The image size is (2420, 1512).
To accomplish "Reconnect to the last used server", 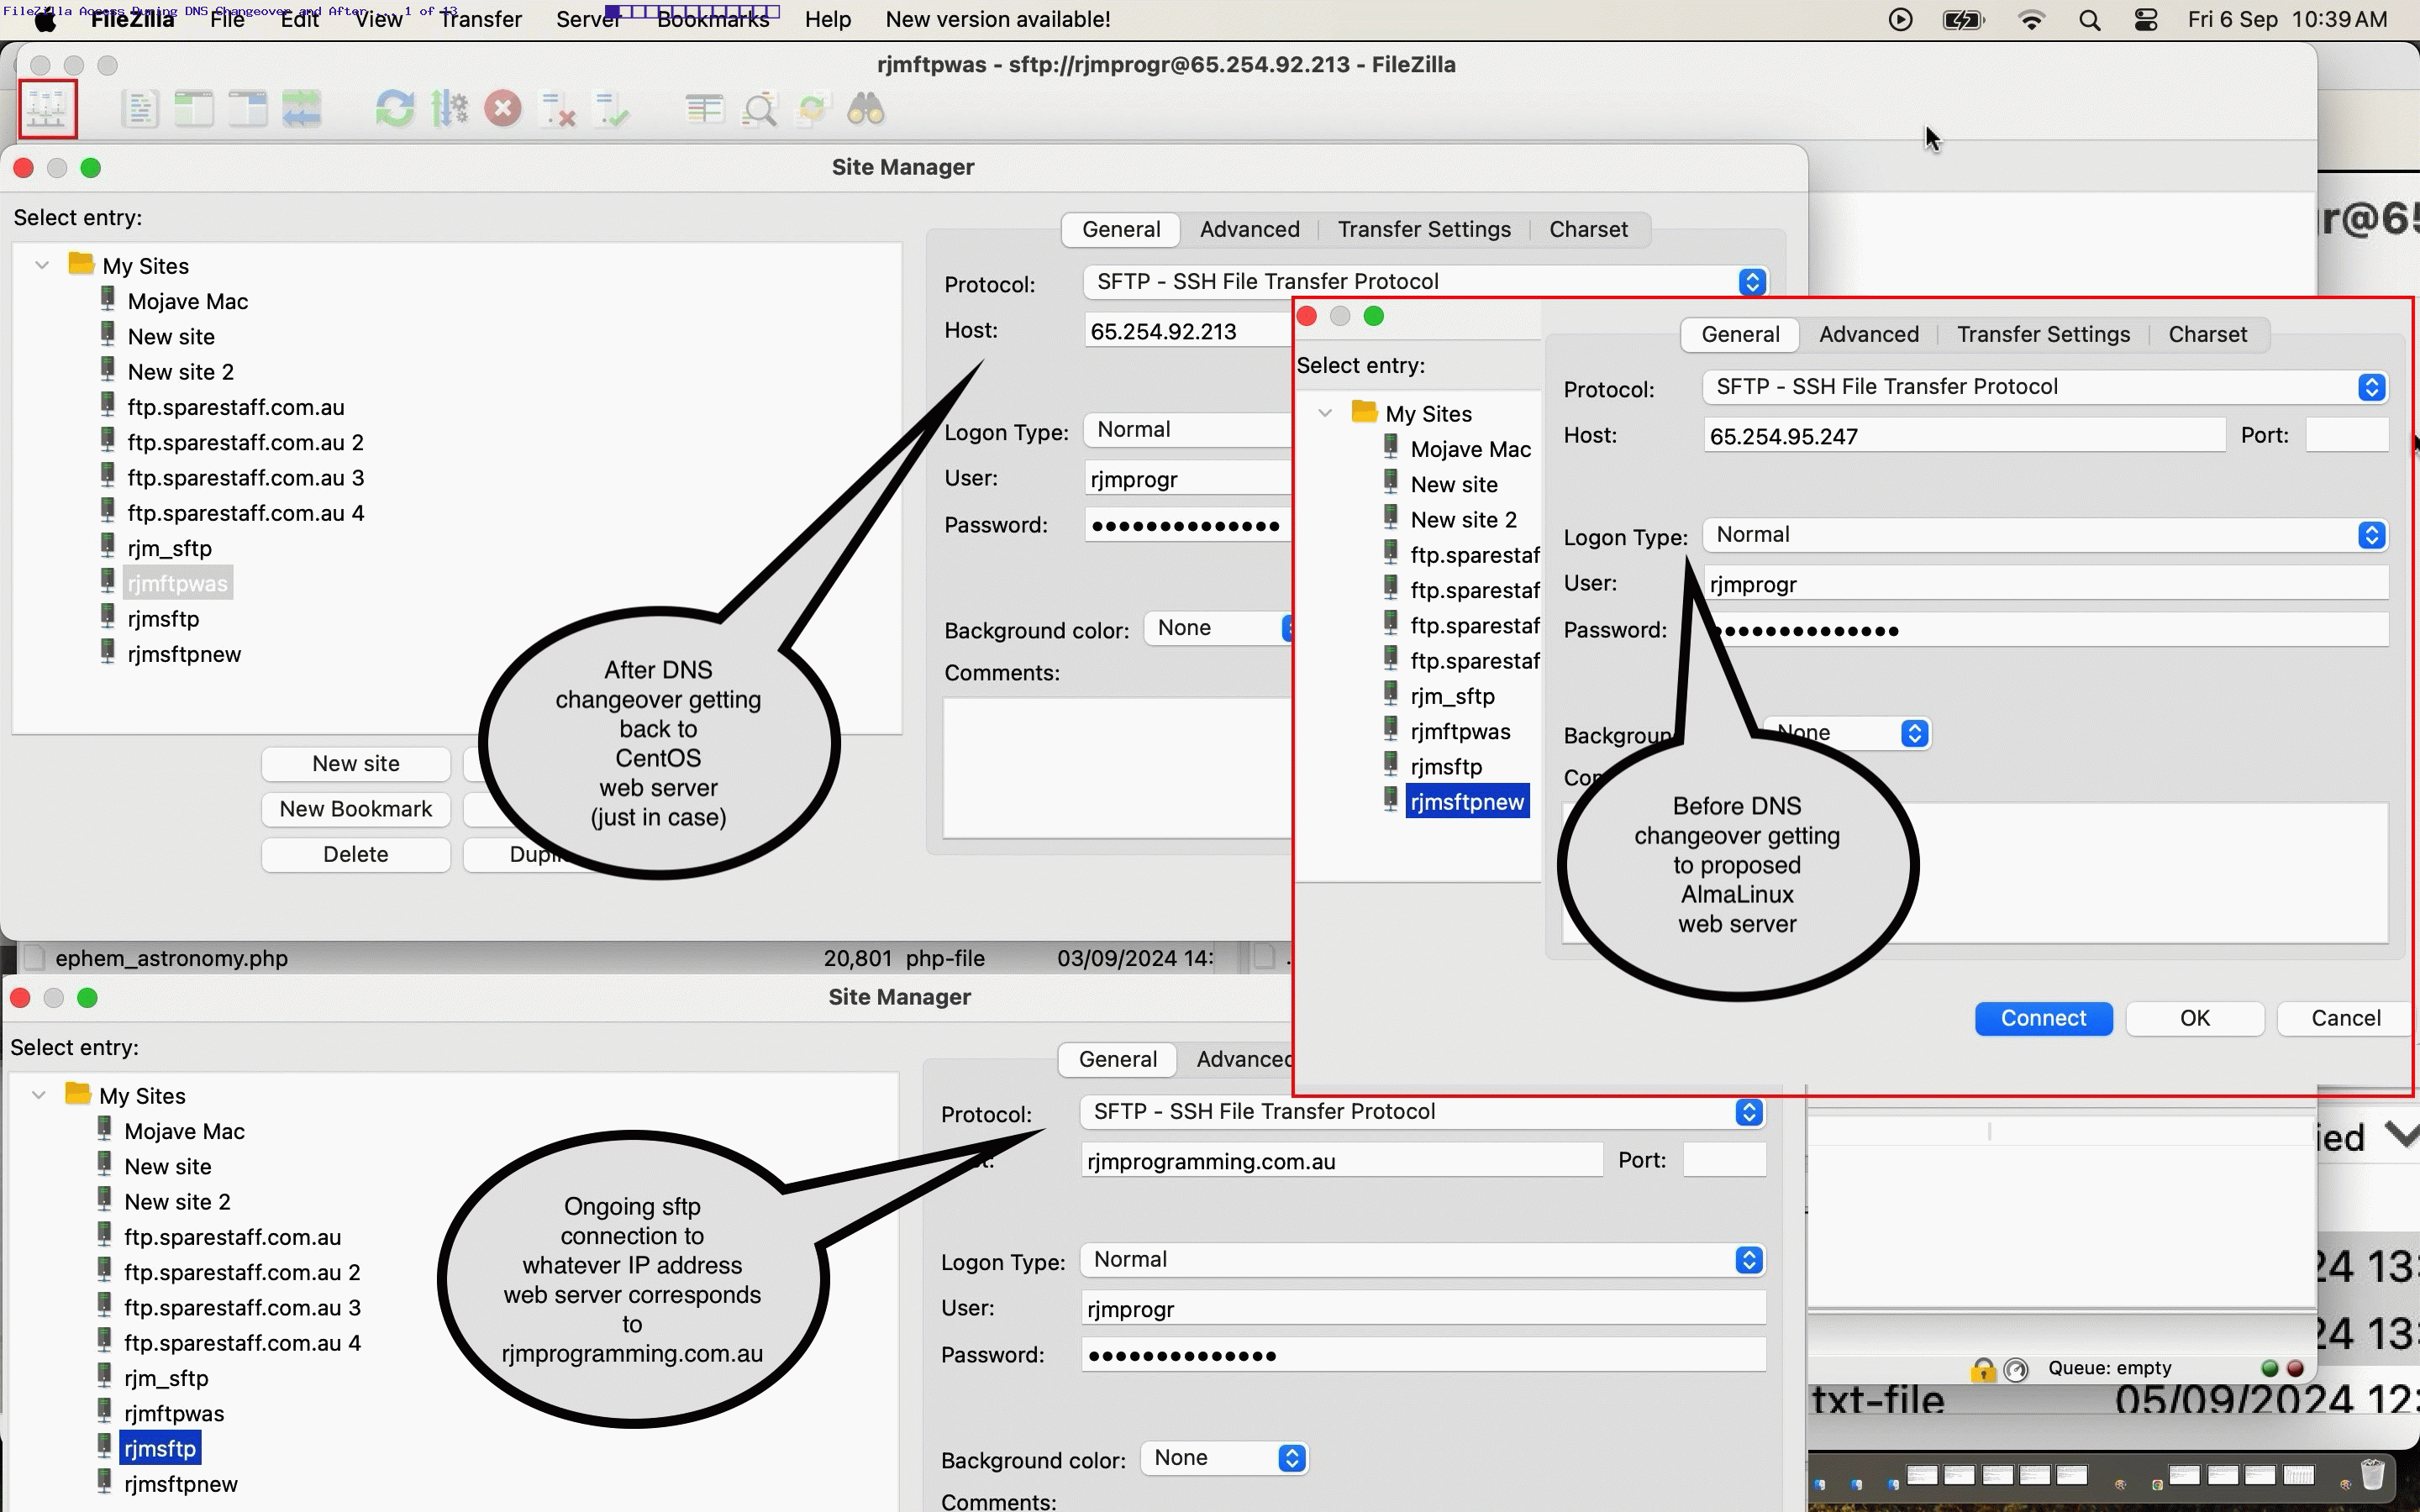I will click(x=611, y=109).
